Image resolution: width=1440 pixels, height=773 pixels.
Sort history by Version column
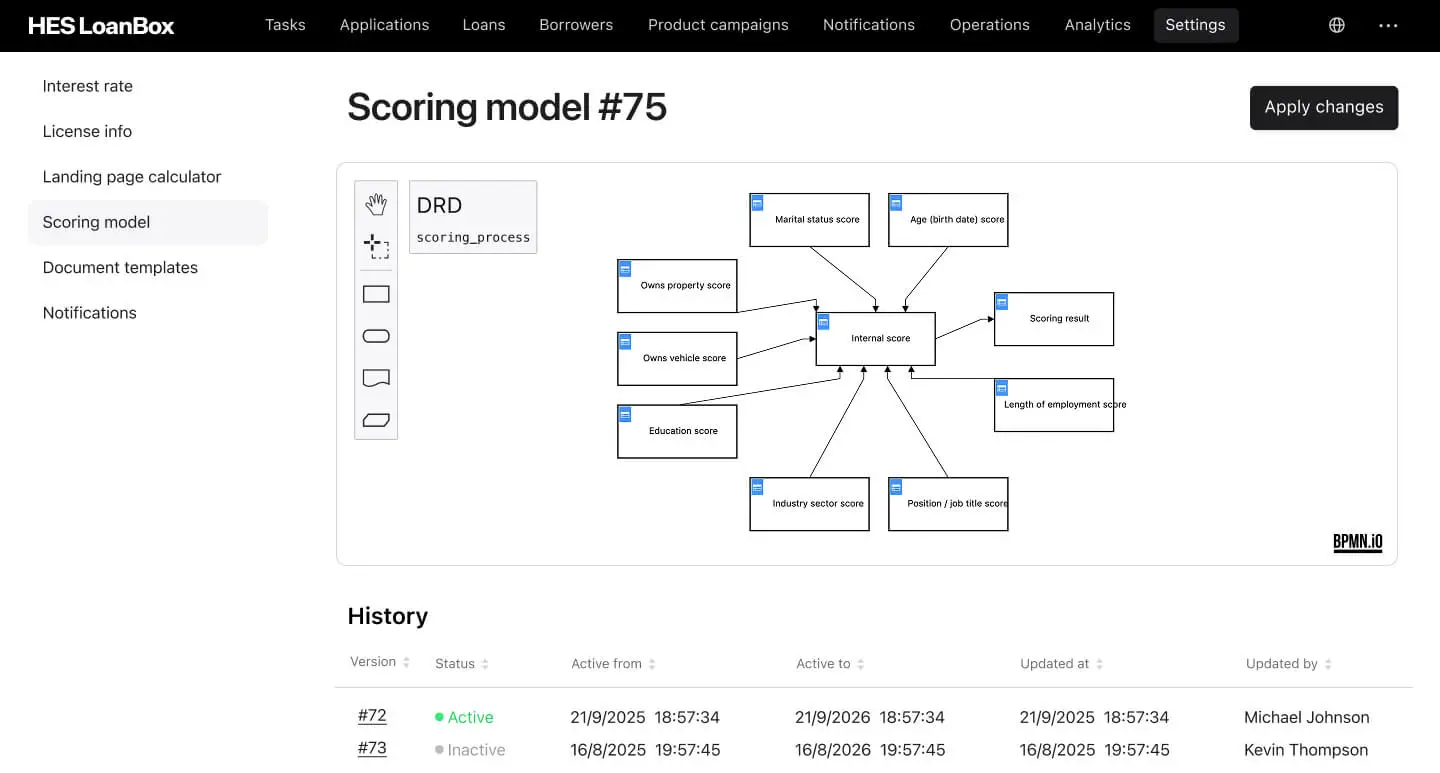click(x=380, y=662)
